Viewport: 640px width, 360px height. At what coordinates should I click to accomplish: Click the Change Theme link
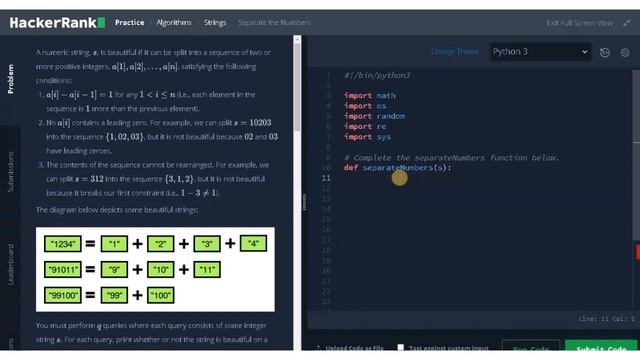tap(455, 52)
